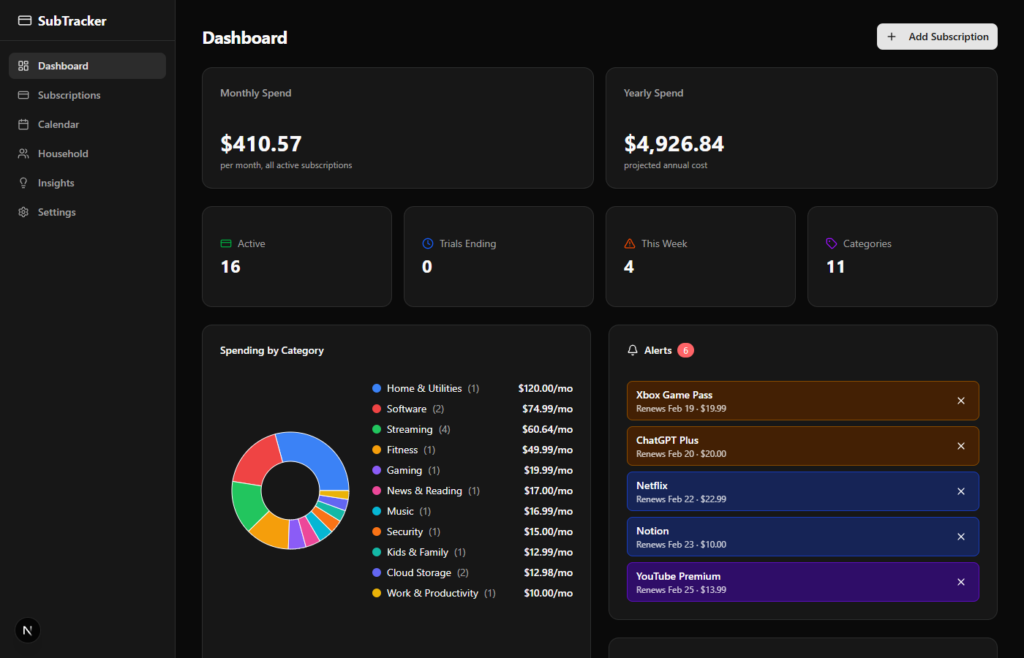The image size is (1024, 658).
Task: Select the Insights lightbulb icon
Action: coord(24,182)
